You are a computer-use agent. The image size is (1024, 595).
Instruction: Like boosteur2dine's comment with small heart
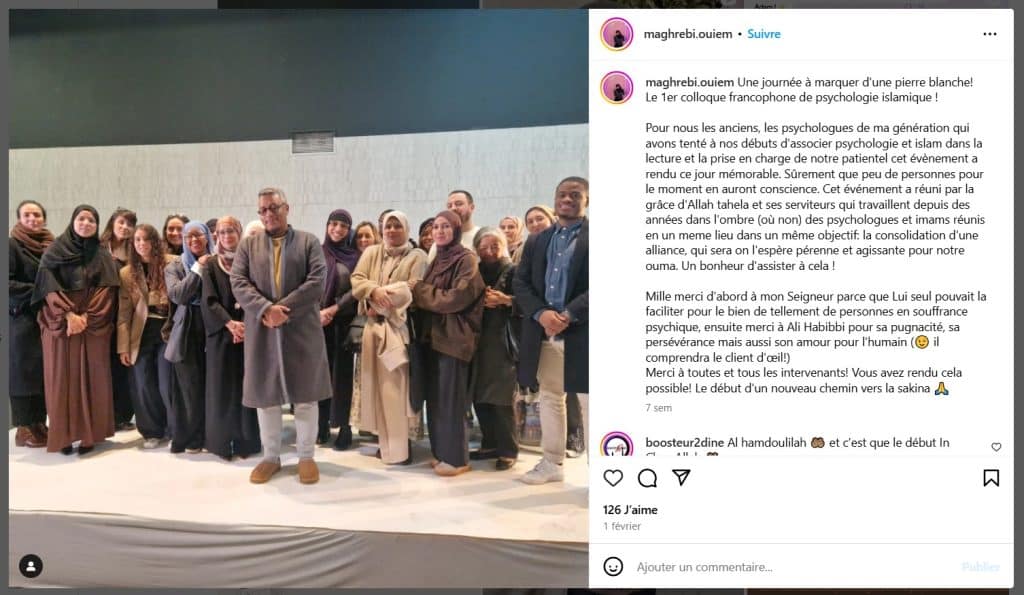[x=996, y=447]
